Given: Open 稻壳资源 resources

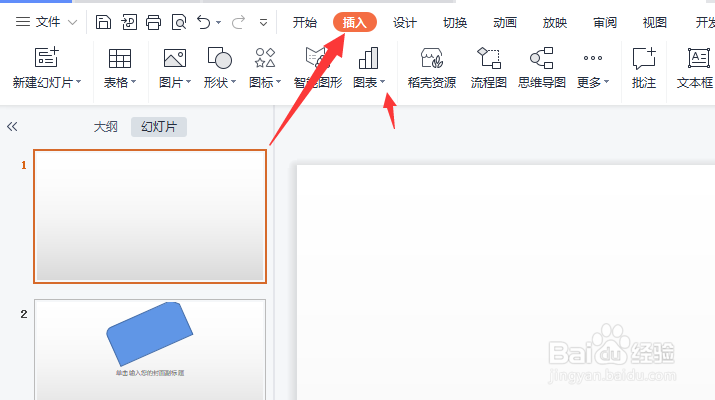Looking at the screenshot, I should point(432,68).
